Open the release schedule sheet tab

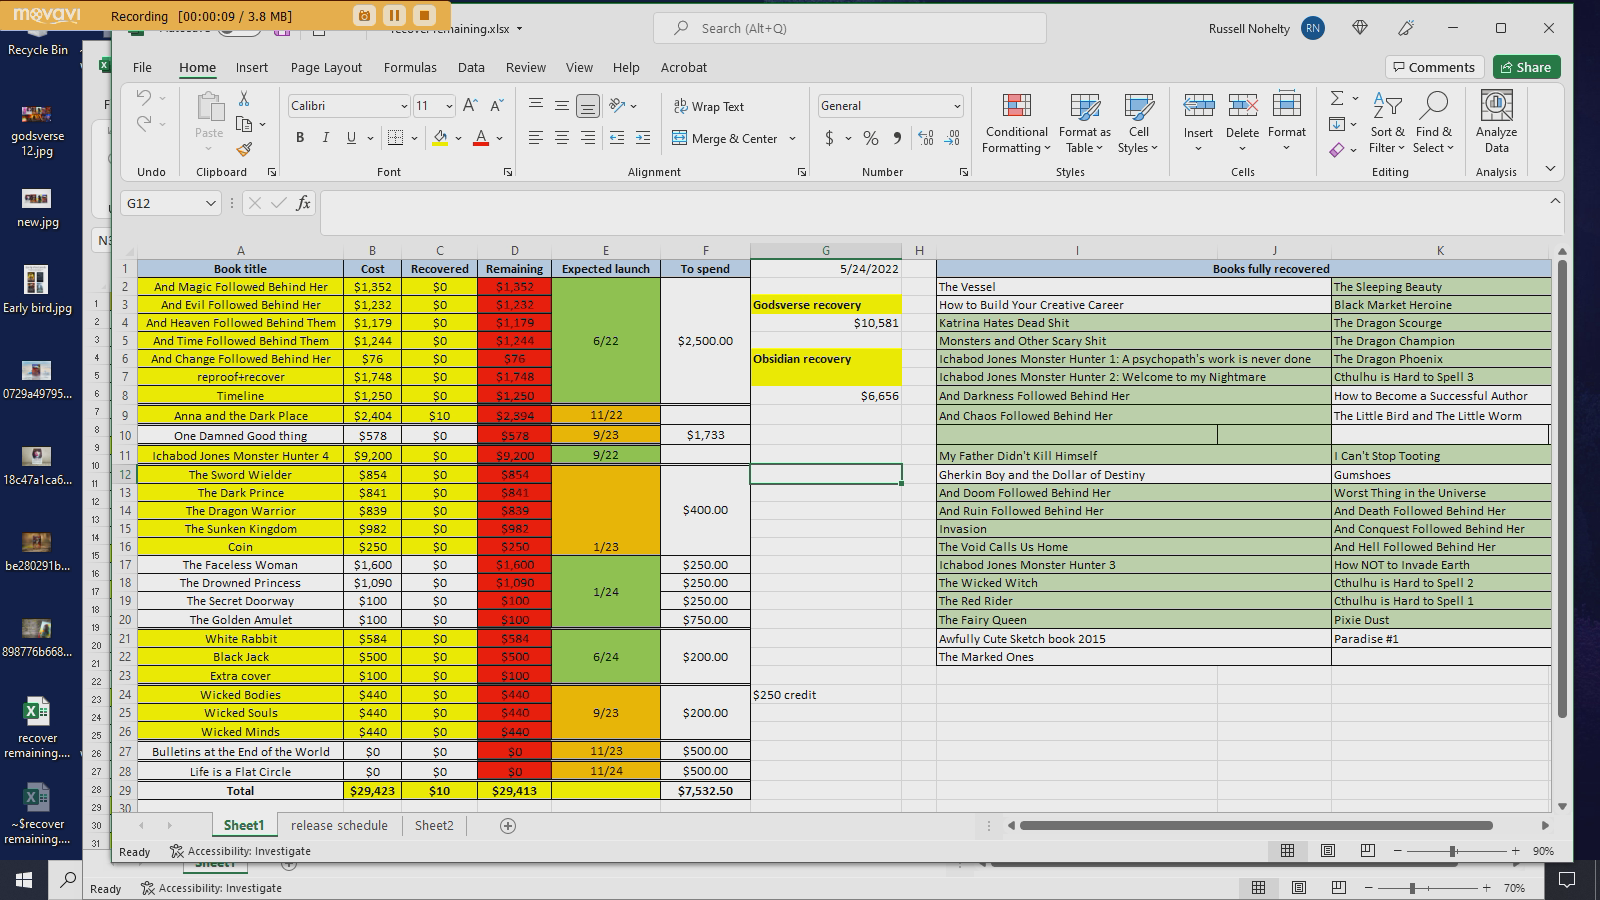[x=339, y=825]
